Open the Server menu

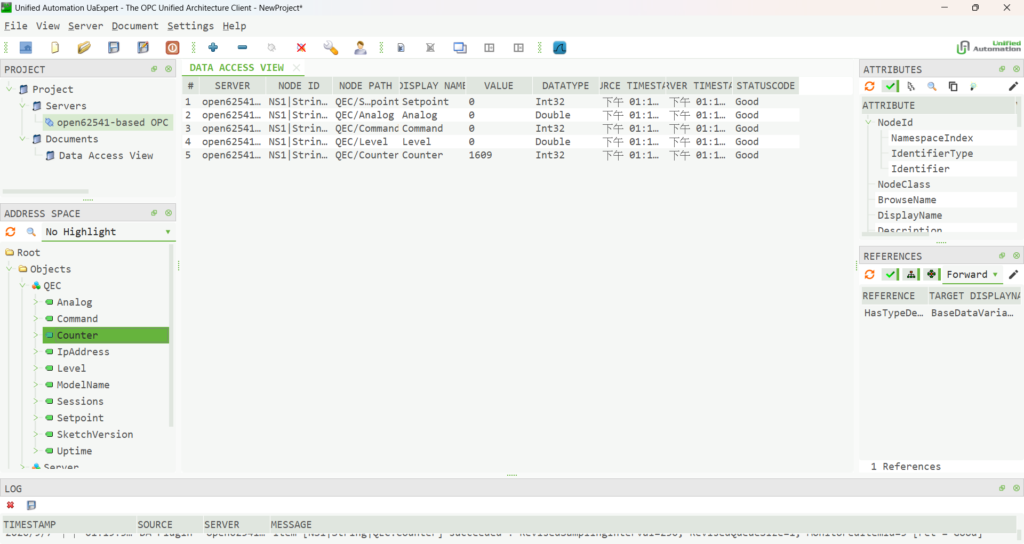click(x=86, y=26)
